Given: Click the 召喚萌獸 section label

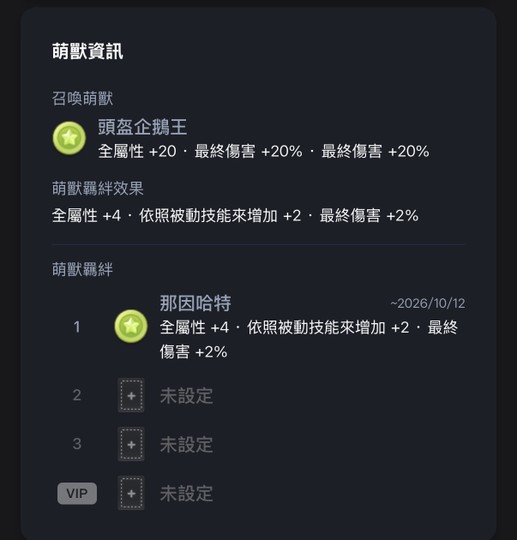Looking at the screenshot, I should pyautogui.click(x=82, y=98).
